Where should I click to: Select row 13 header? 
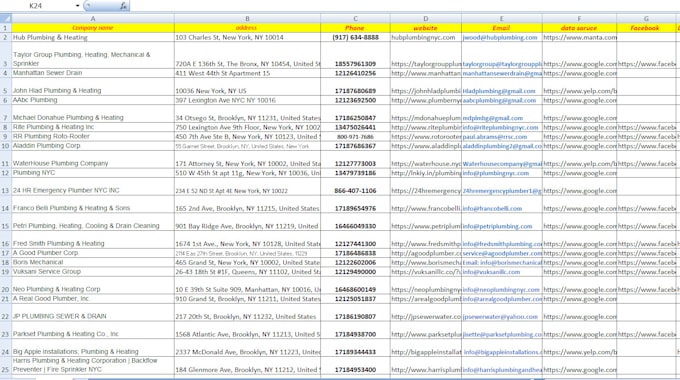coord(6,186)
